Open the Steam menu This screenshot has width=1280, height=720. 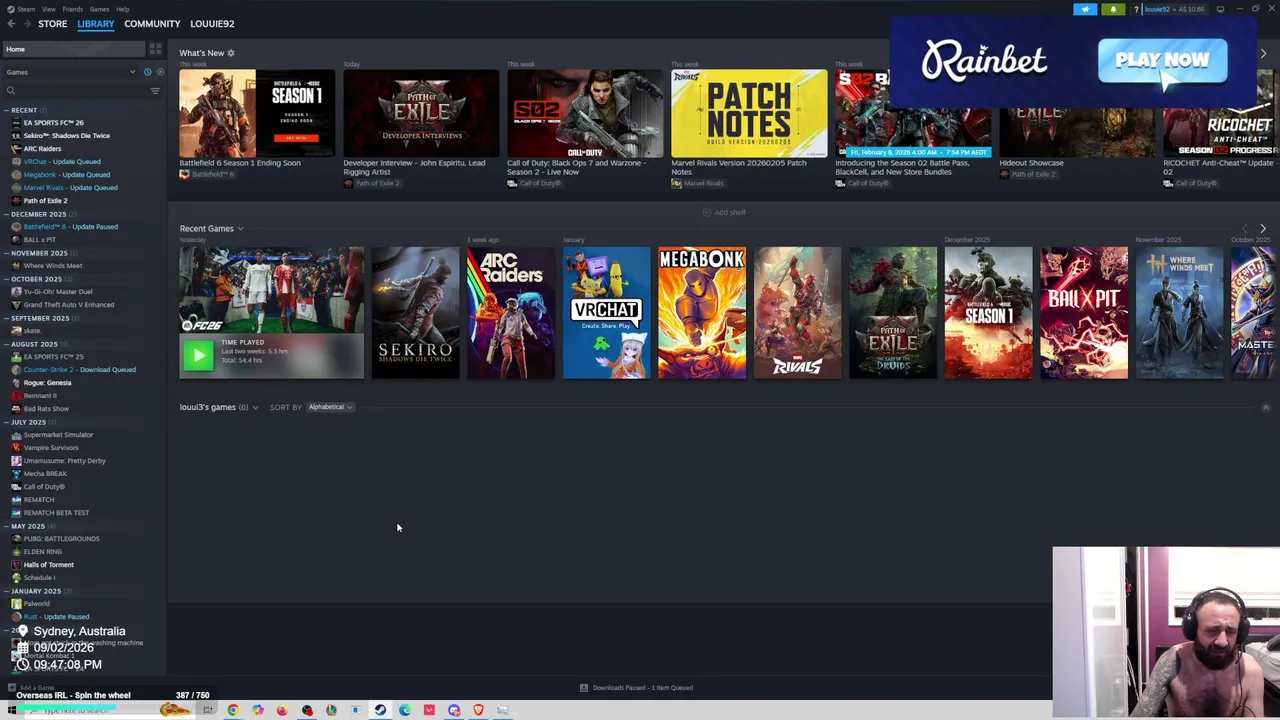25,9
